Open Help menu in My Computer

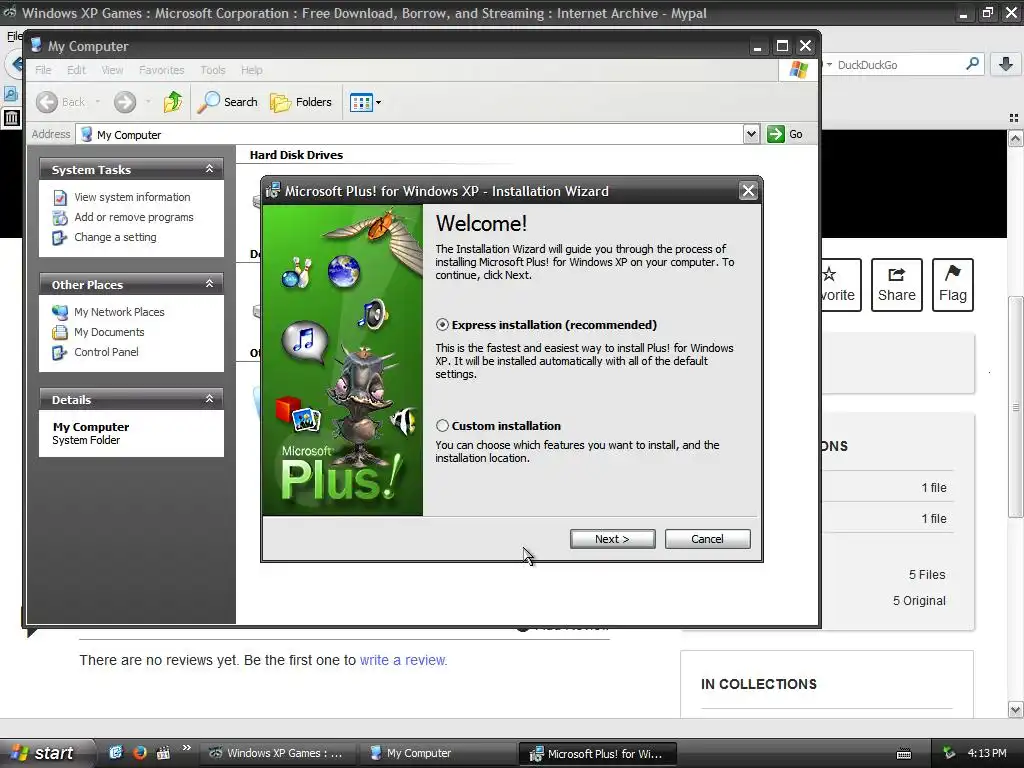click(x=251, y=70)
